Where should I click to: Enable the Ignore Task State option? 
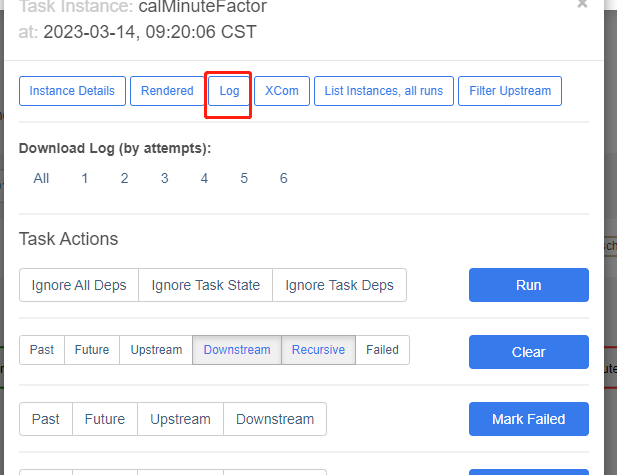205,285
